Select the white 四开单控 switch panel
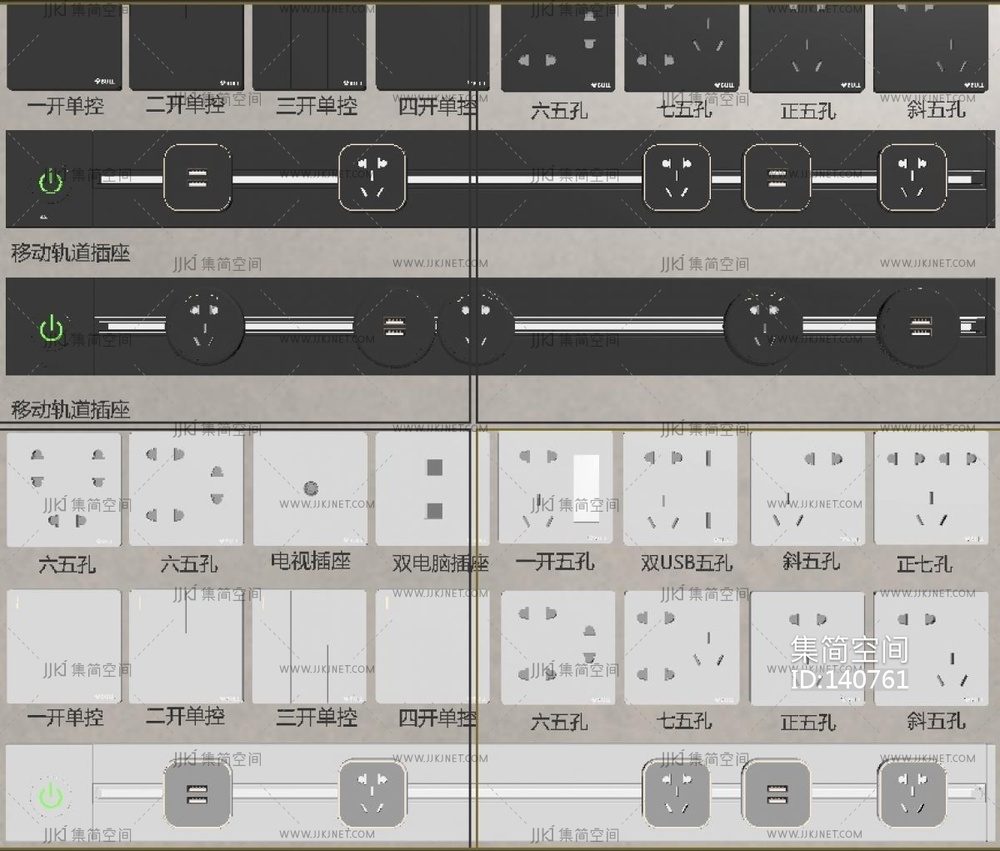 tap(433, 647)
